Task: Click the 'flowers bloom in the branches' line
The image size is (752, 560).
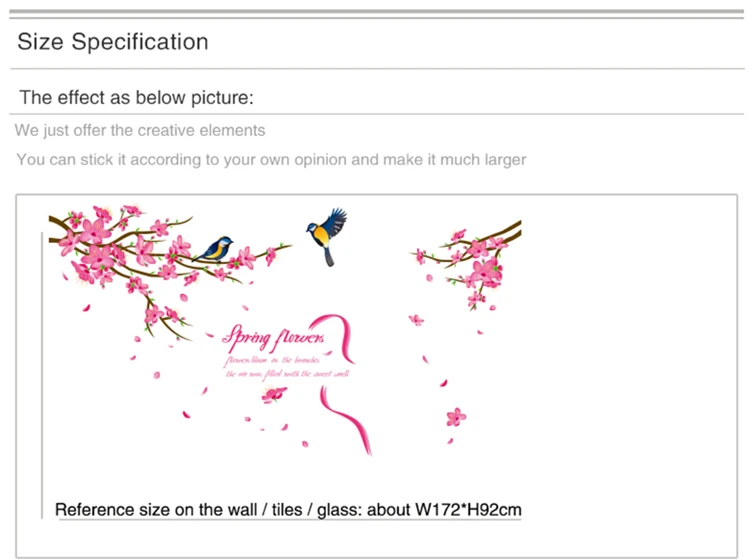Action: point(272,360)
